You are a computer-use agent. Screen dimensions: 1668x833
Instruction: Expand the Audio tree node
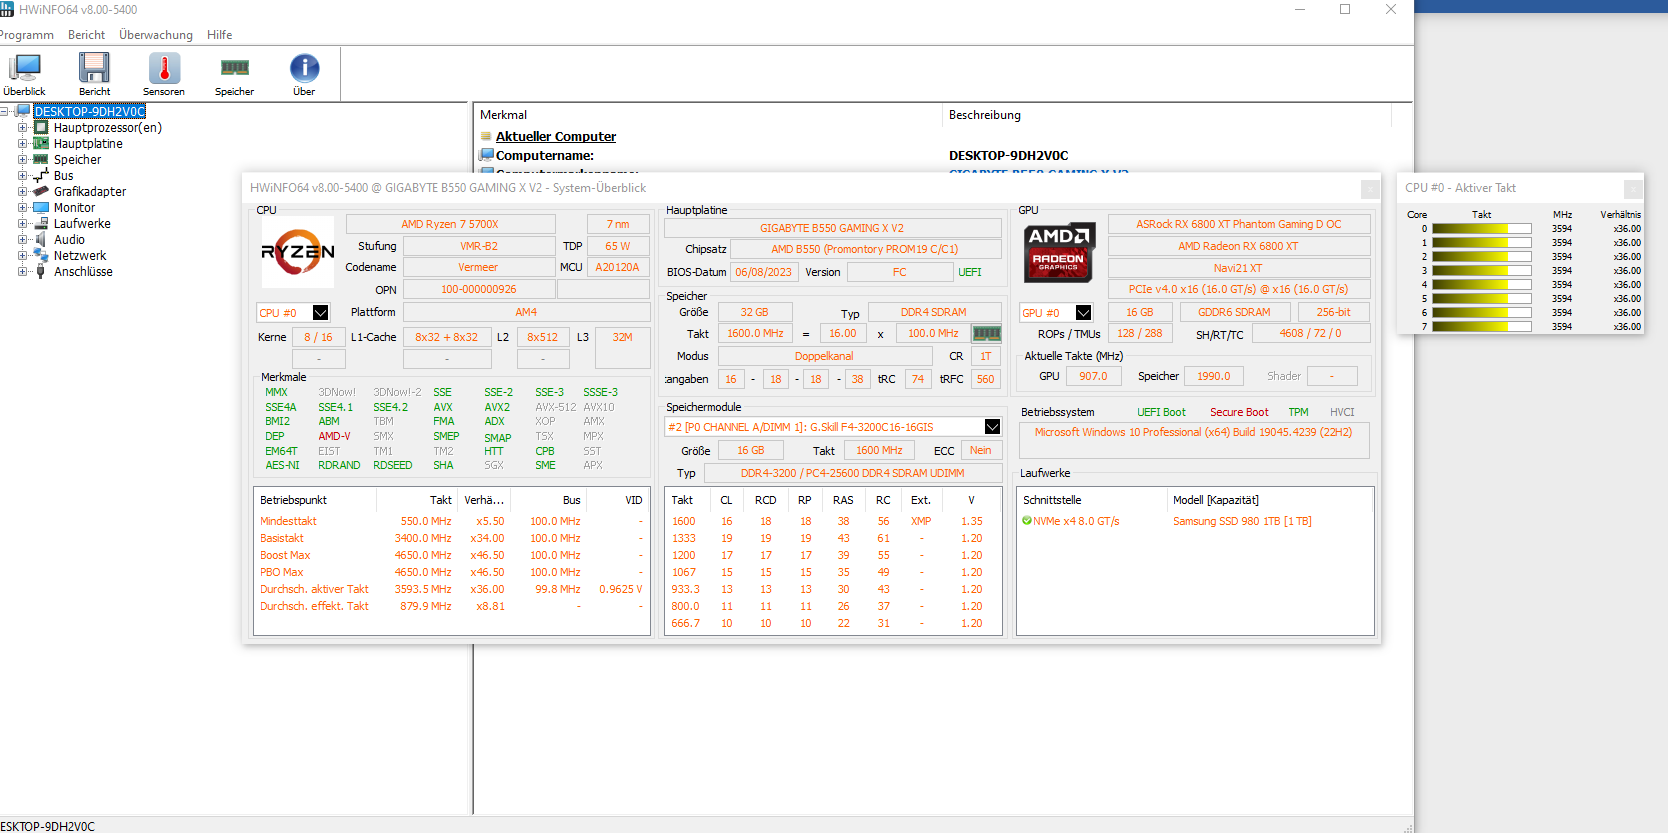(22, 240)
